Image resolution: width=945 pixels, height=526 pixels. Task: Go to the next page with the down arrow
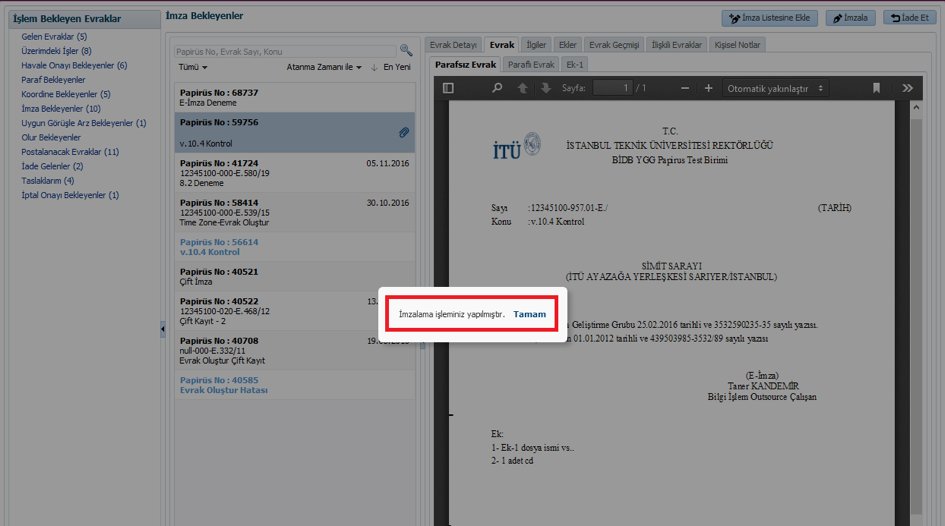[545, 88]
